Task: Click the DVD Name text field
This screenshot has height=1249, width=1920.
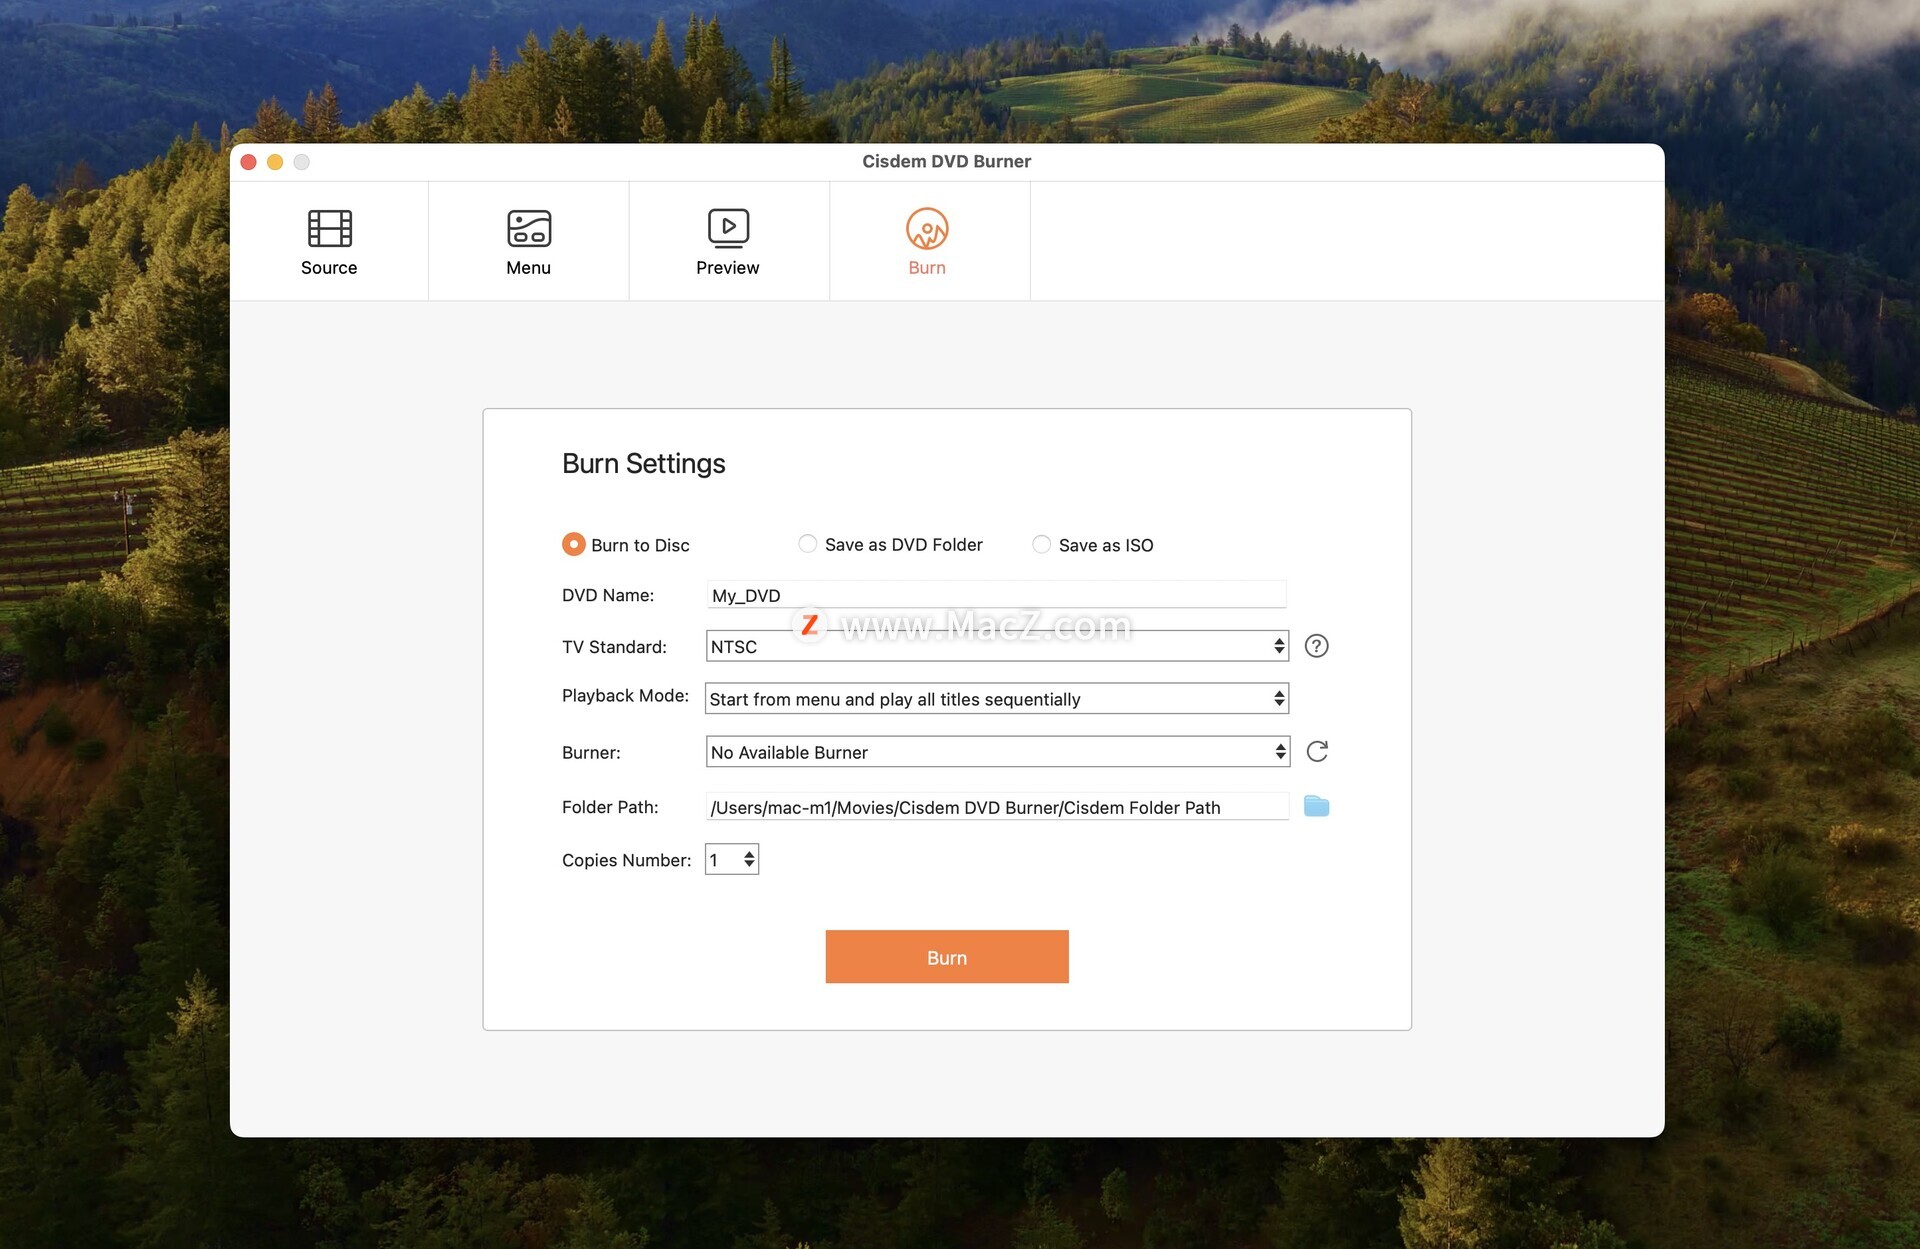Action: pyautogui.click(x=996, y=594)
